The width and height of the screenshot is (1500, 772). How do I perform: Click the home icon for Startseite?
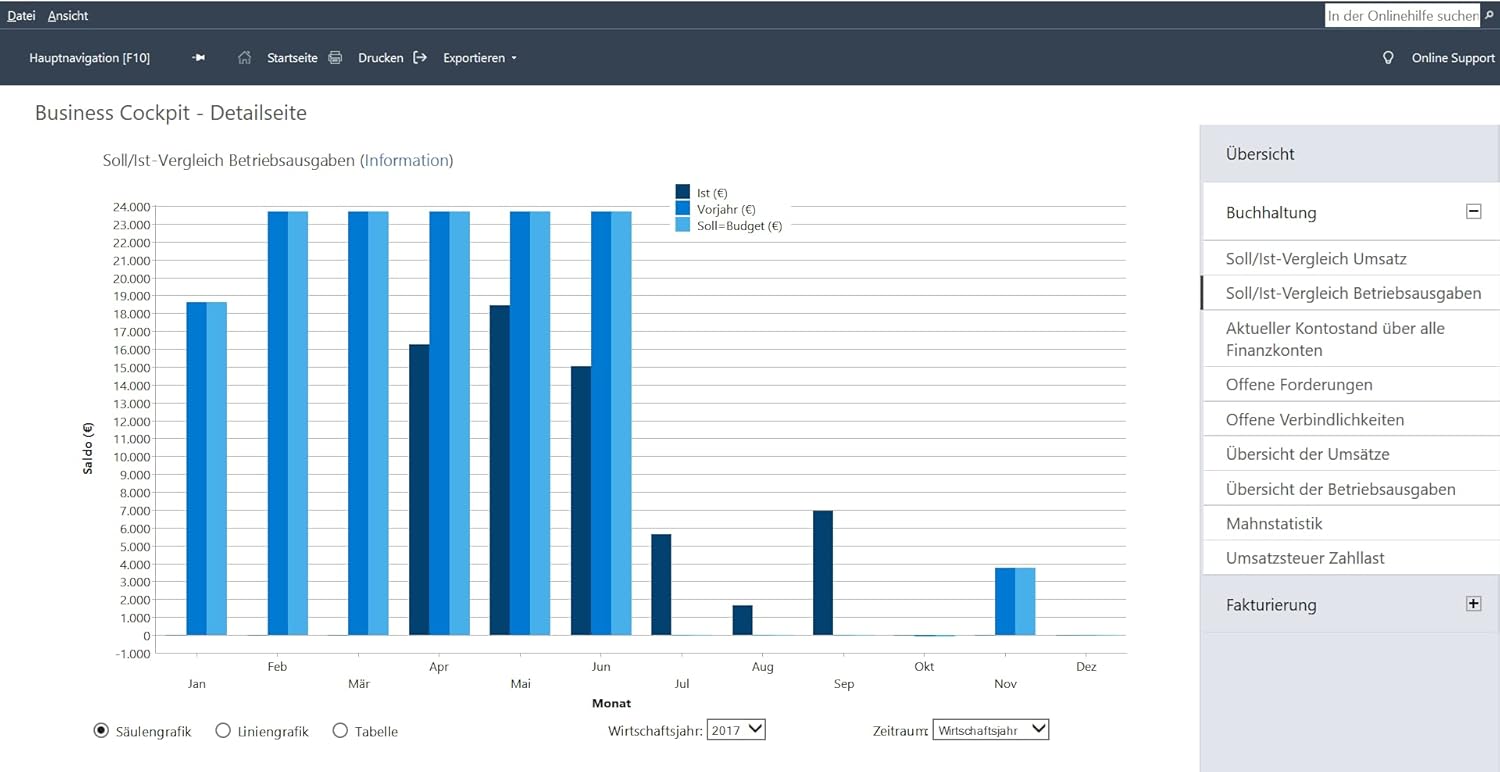[245, 58]
